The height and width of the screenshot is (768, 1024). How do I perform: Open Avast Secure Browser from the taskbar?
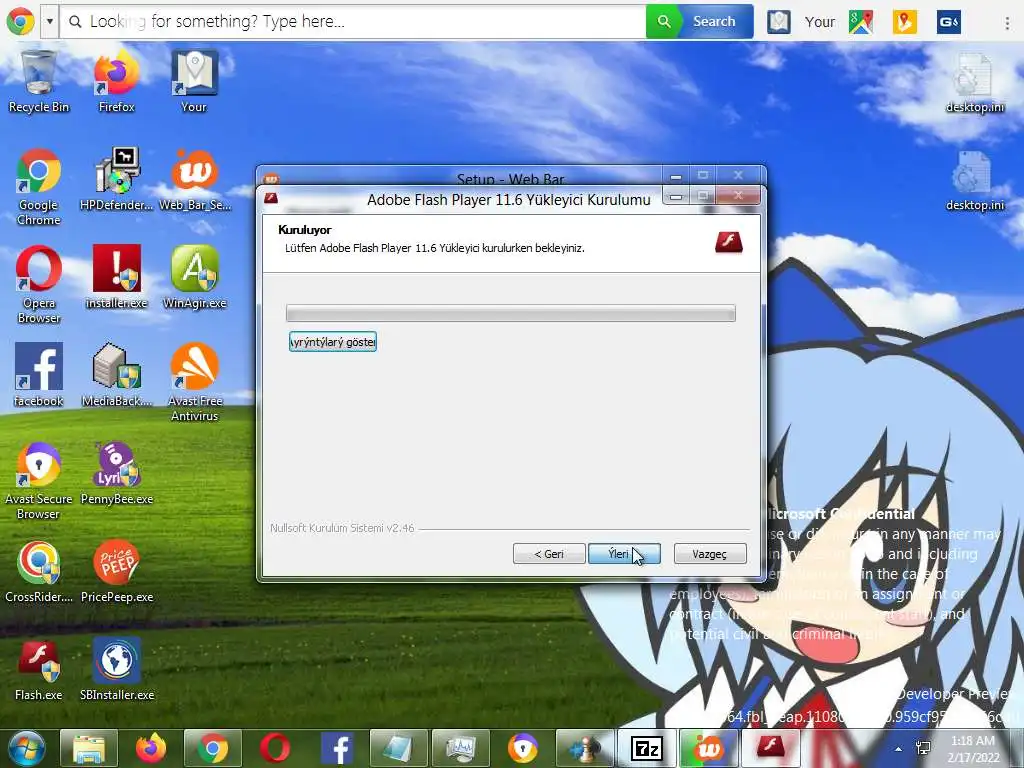coord(523,748)
